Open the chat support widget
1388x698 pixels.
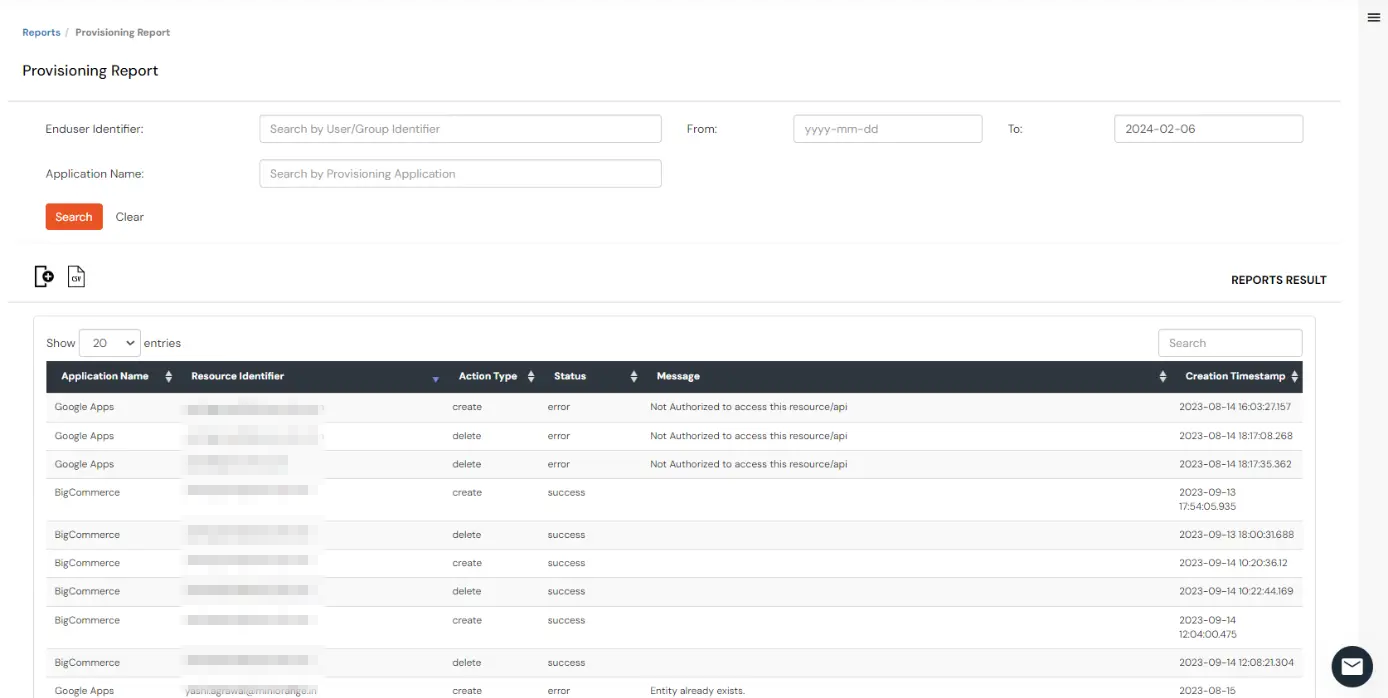[x=1351, y=666]
